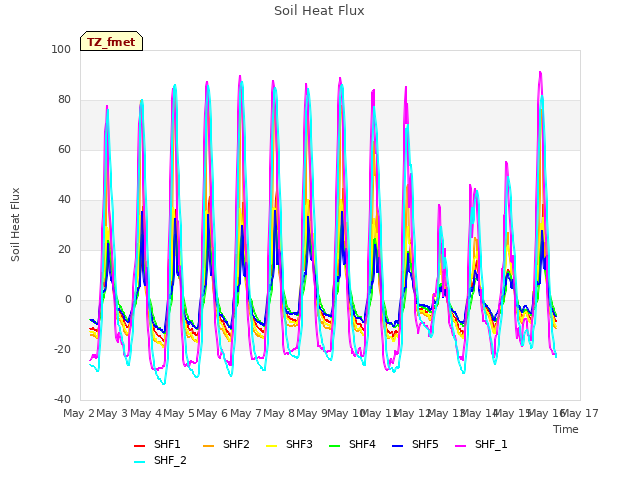Click the SHF3 legend label
Image resolution: width=640 pixels, height=480 pixels.
pyautogui.click(x=299, y=444)
